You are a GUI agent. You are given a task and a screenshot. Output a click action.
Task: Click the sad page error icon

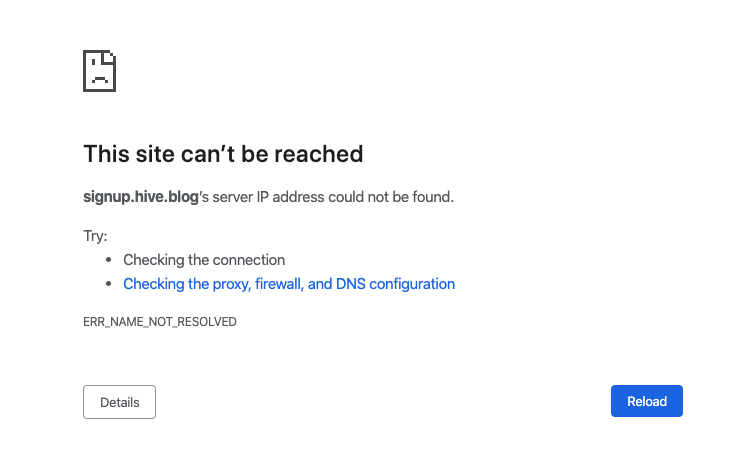coord(99,71)
